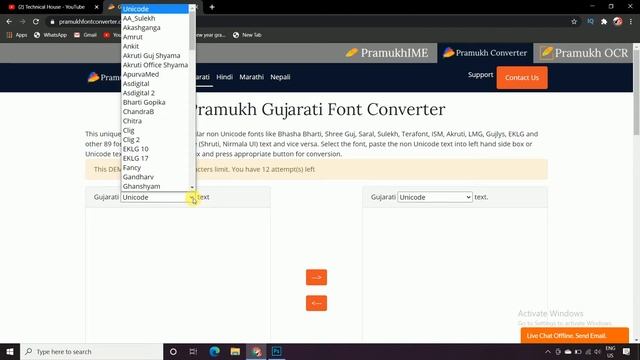Open the Windows Start menu

(x=10, y=351)
